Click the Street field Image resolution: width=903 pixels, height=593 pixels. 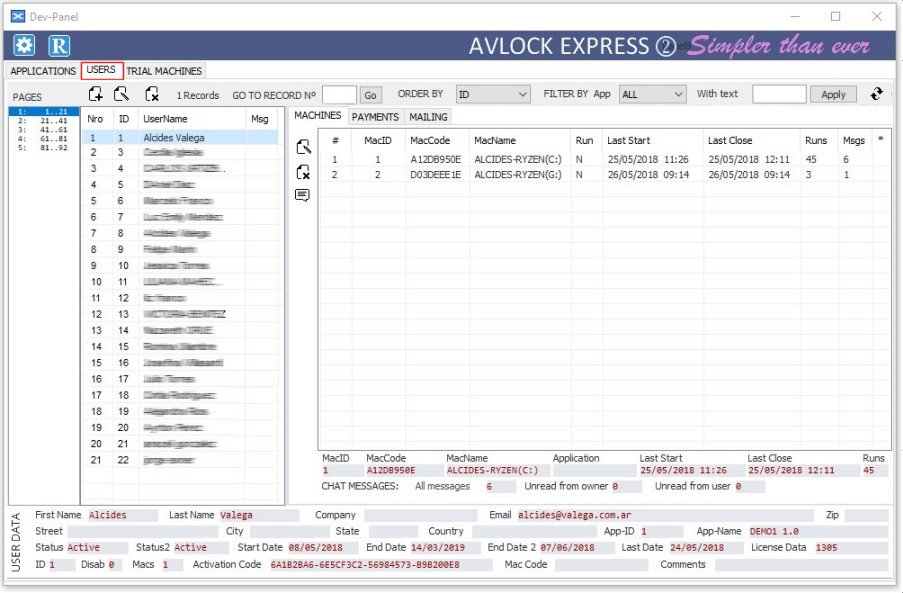[143, 531]
